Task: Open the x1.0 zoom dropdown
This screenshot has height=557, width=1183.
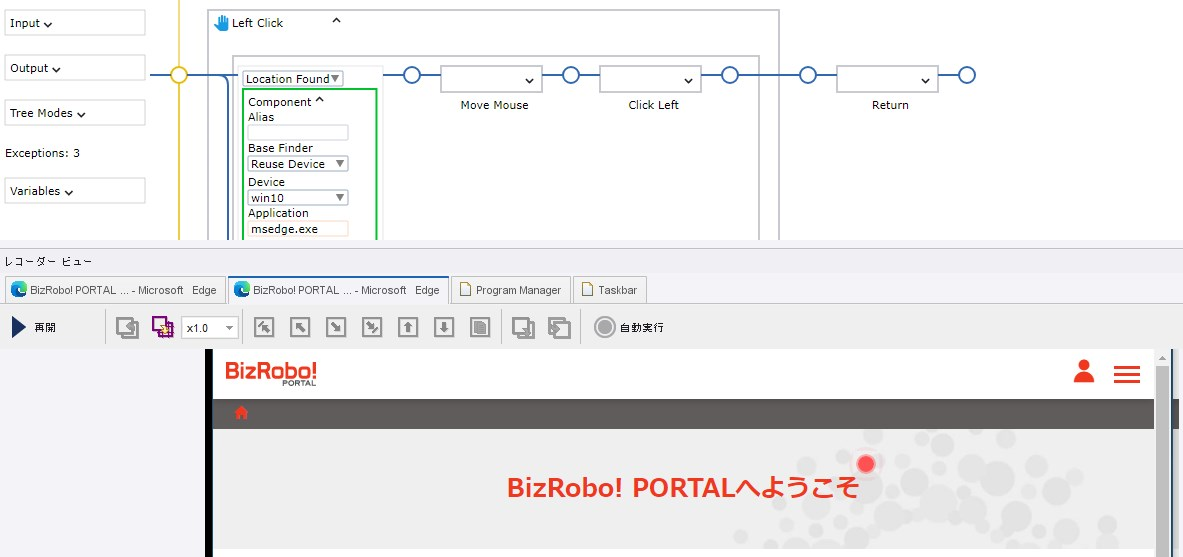Action: (210, 328)
